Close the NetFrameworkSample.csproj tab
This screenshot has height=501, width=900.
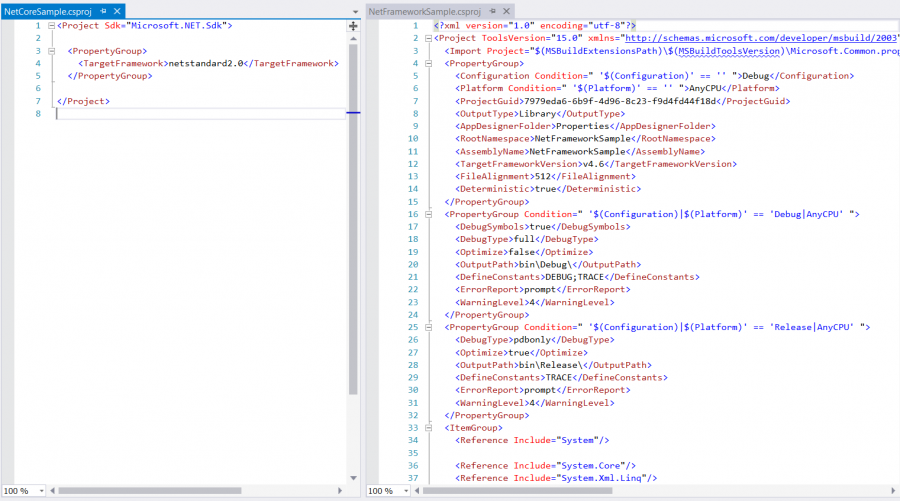point(507,10)
